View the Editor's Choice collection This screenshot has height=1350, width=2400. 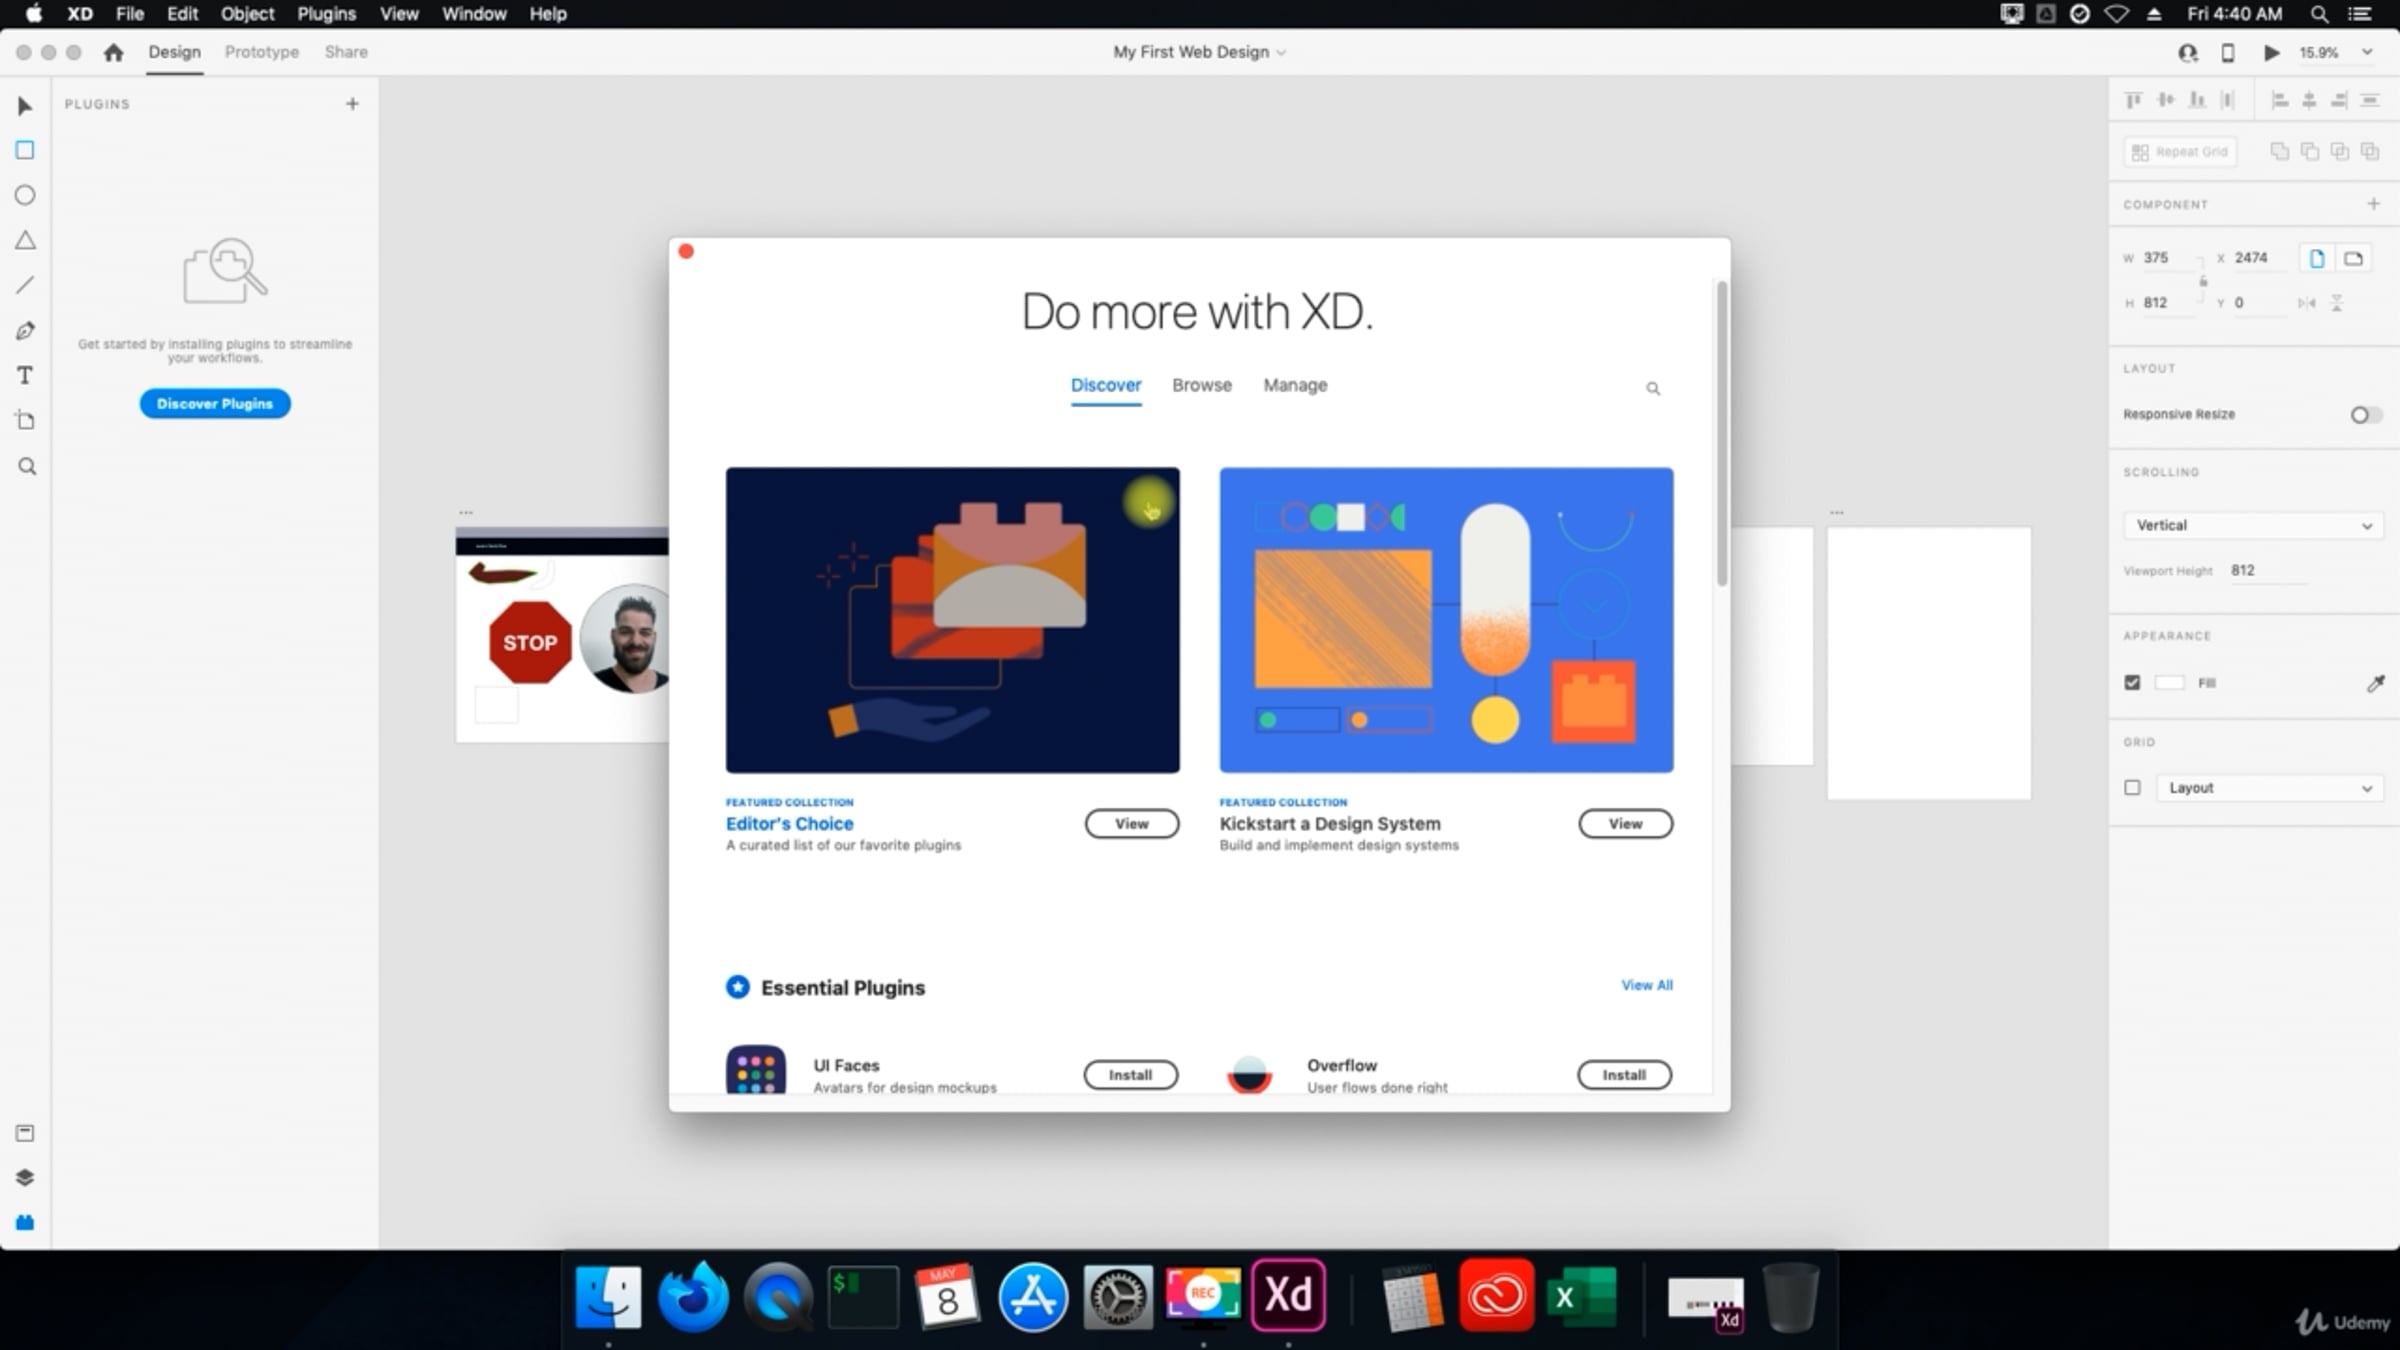click(x=1132, y=824)
